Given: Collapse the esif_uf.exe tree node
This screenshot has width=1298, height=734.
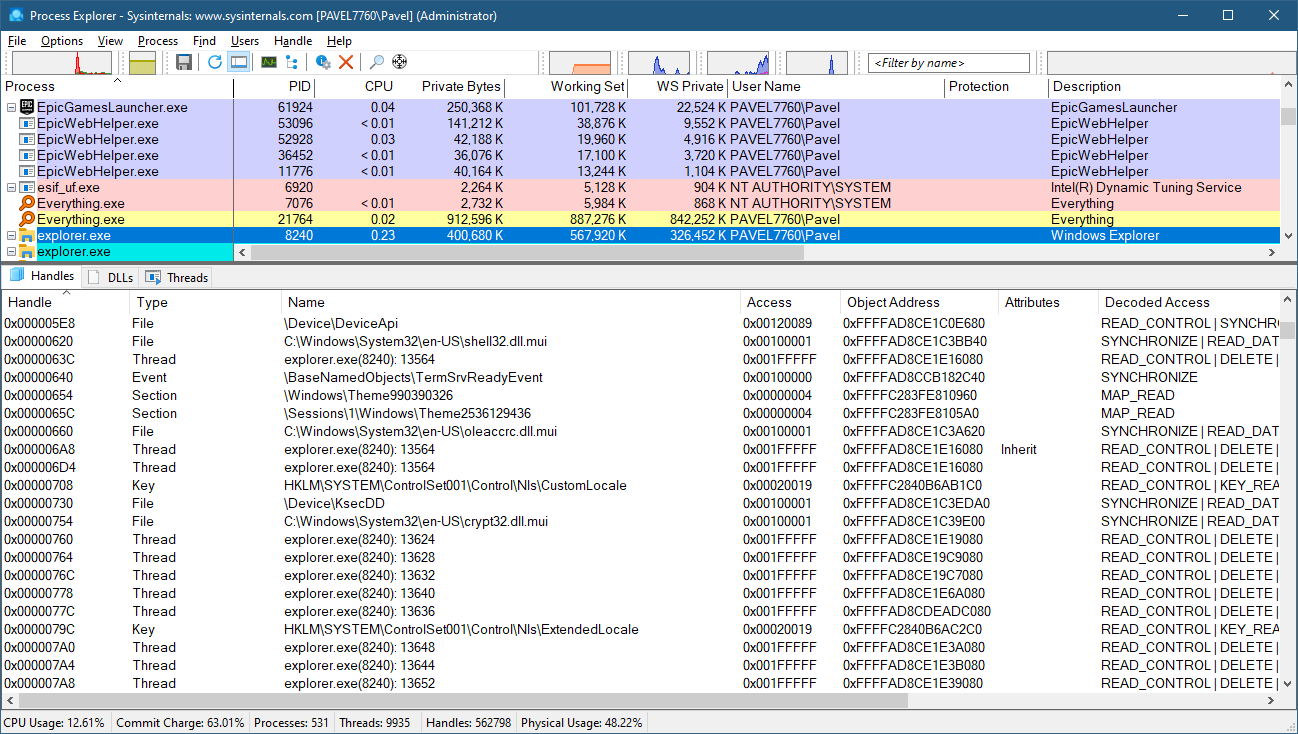Looking at the screenshot, I should pyautogui.click(x=11, y=187).
